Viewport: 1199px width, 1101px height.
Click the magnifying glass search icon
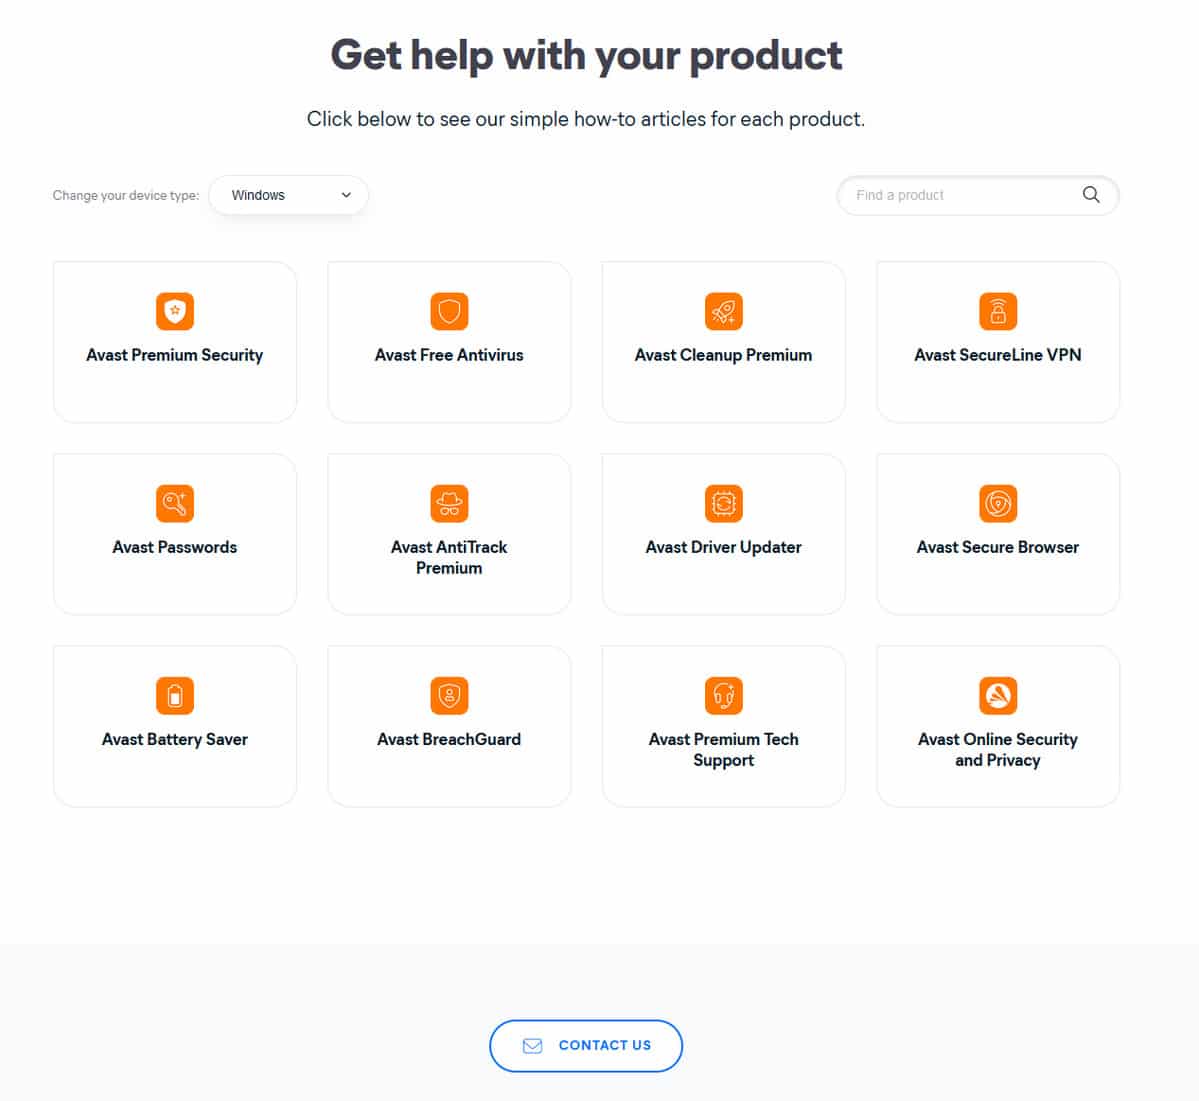click(x=1091, y=195)
